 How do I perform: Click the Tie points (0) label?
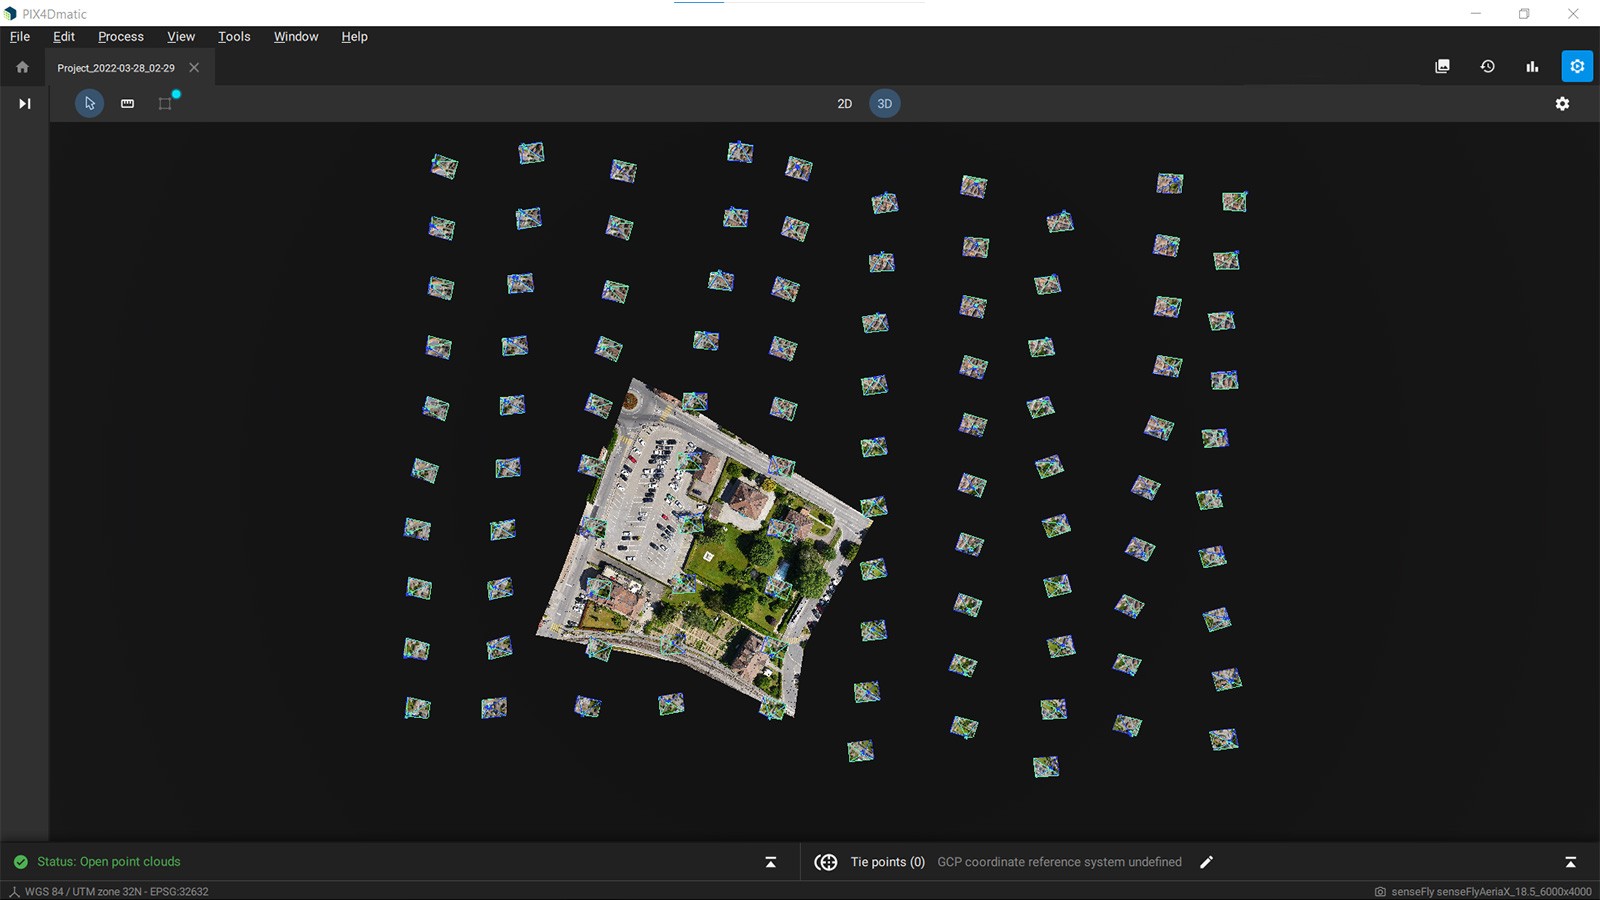point(888,862)
